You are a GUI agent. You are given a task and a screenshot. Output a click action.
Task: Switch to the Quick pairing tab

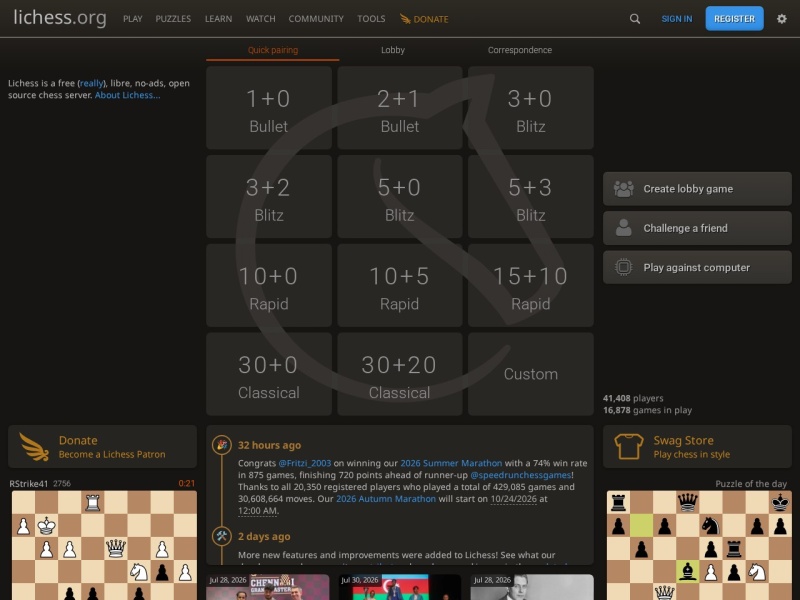273,50
